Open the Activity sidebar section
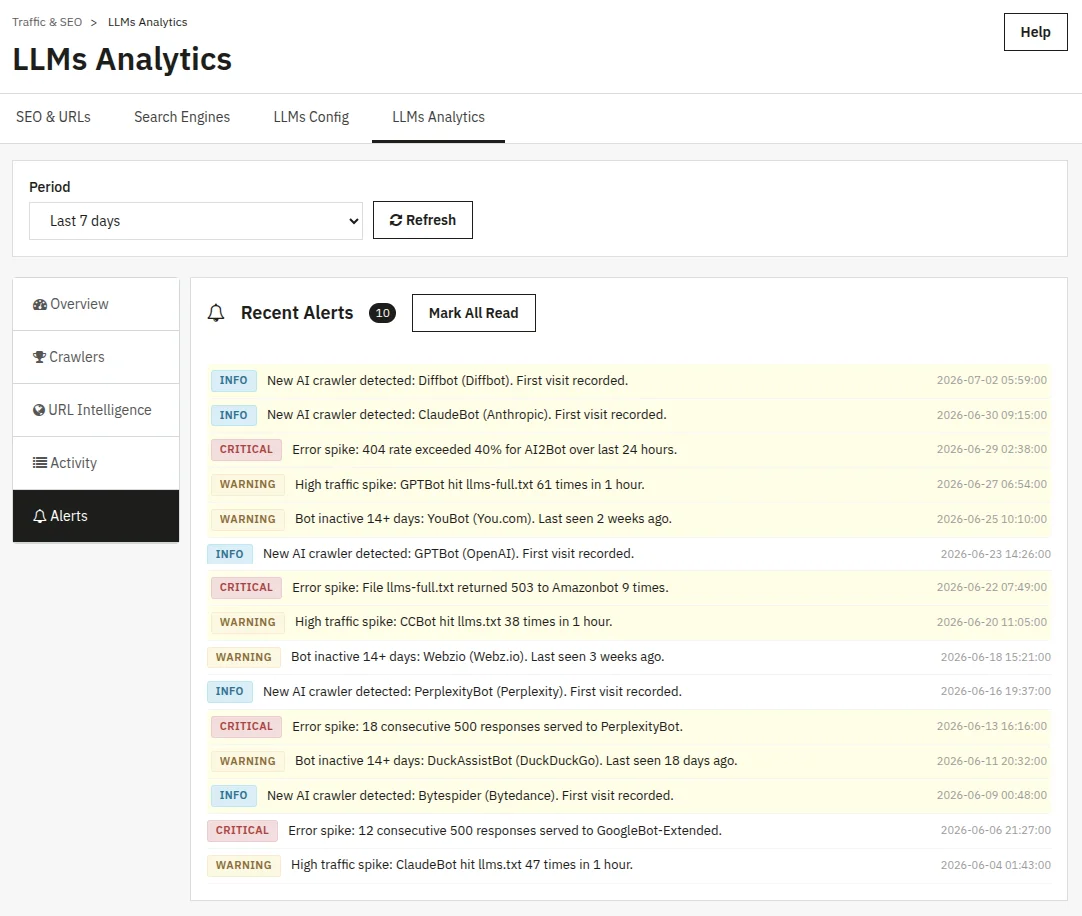The width and height of the screenshot is (1082, 916). click(x=96, y=462)
